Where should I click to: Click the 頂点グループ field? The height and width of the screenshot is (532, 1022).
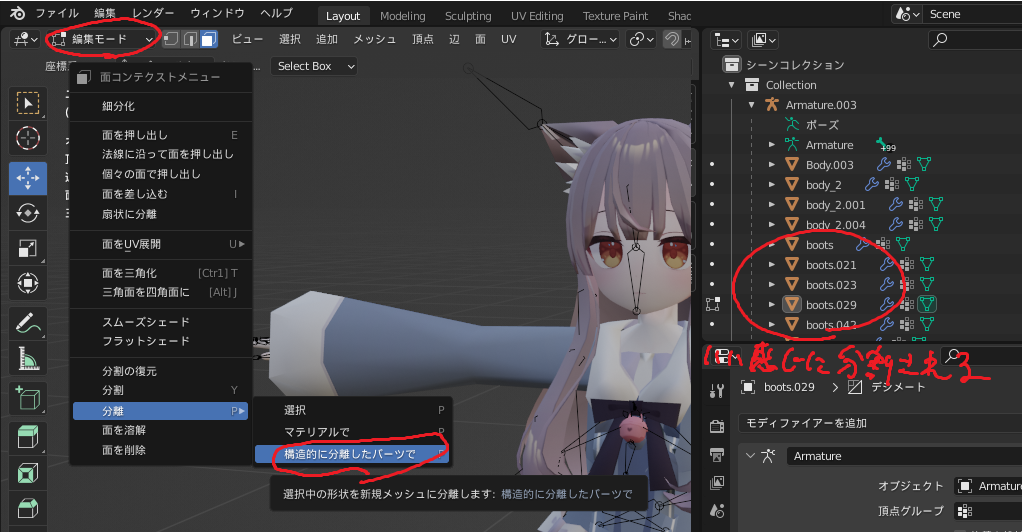(988, 511)
